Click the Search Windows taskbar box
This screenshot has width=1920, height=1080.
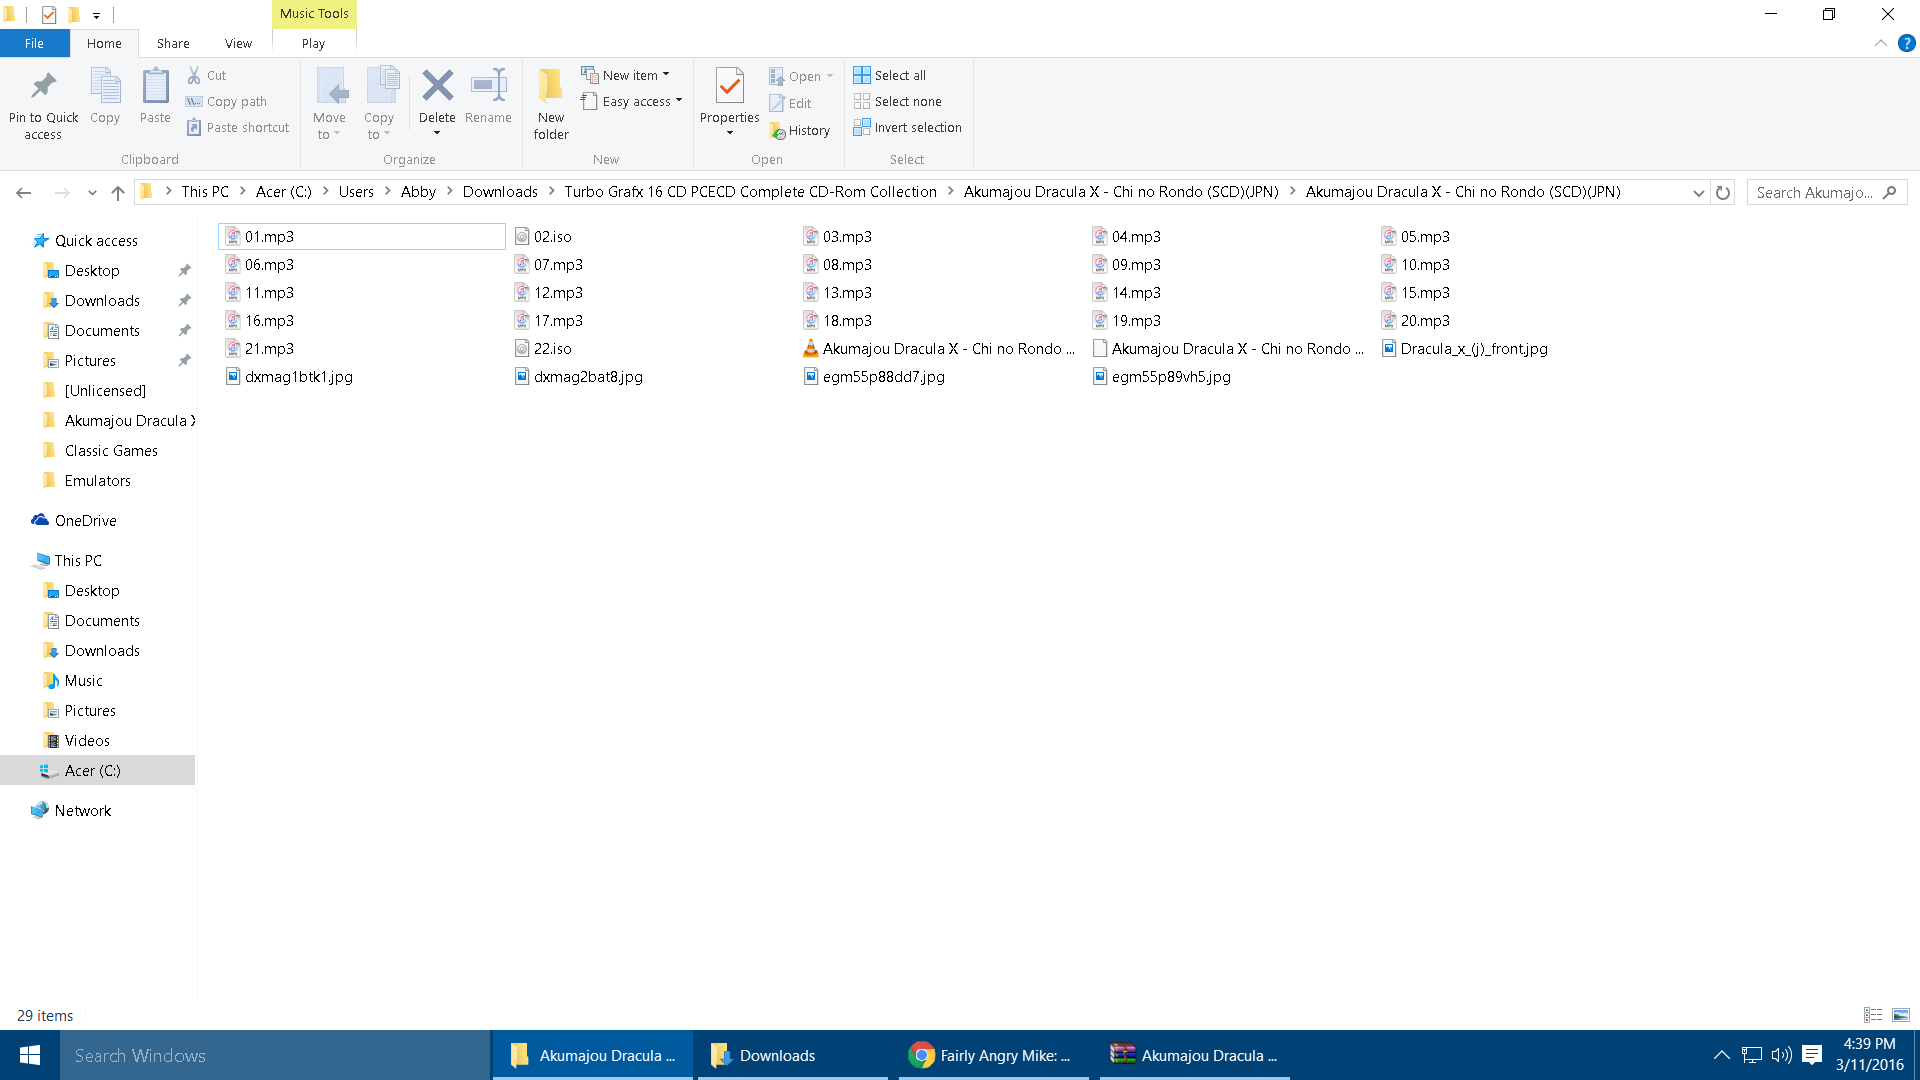click(x=275, y=1055)
